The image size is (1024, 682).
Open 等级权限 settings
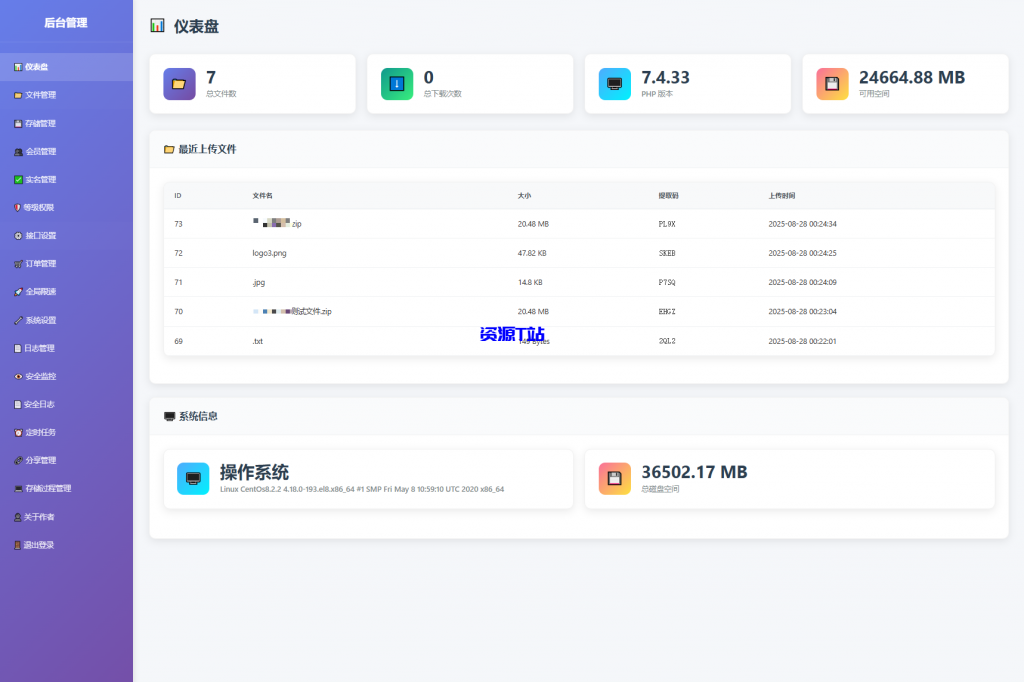[45, 207]
